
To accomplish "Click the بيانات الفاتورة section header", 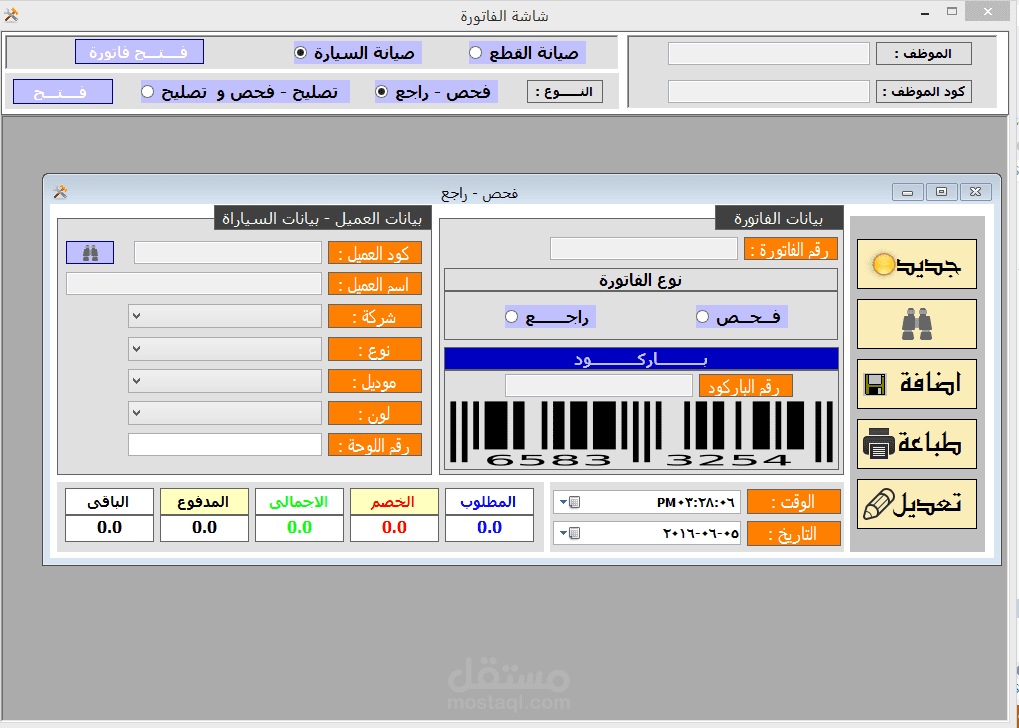I will (779, 218).
